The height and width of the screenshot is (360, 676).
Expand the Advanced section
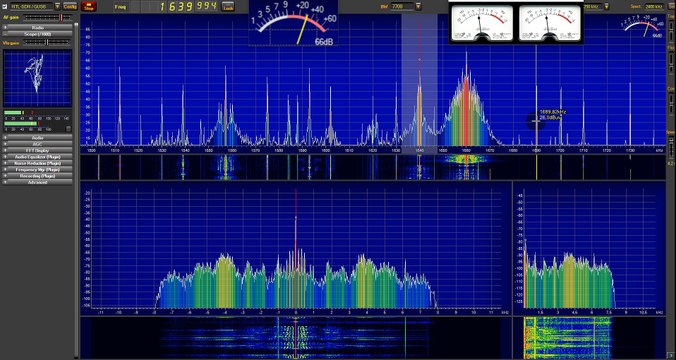tap(38, 182)
